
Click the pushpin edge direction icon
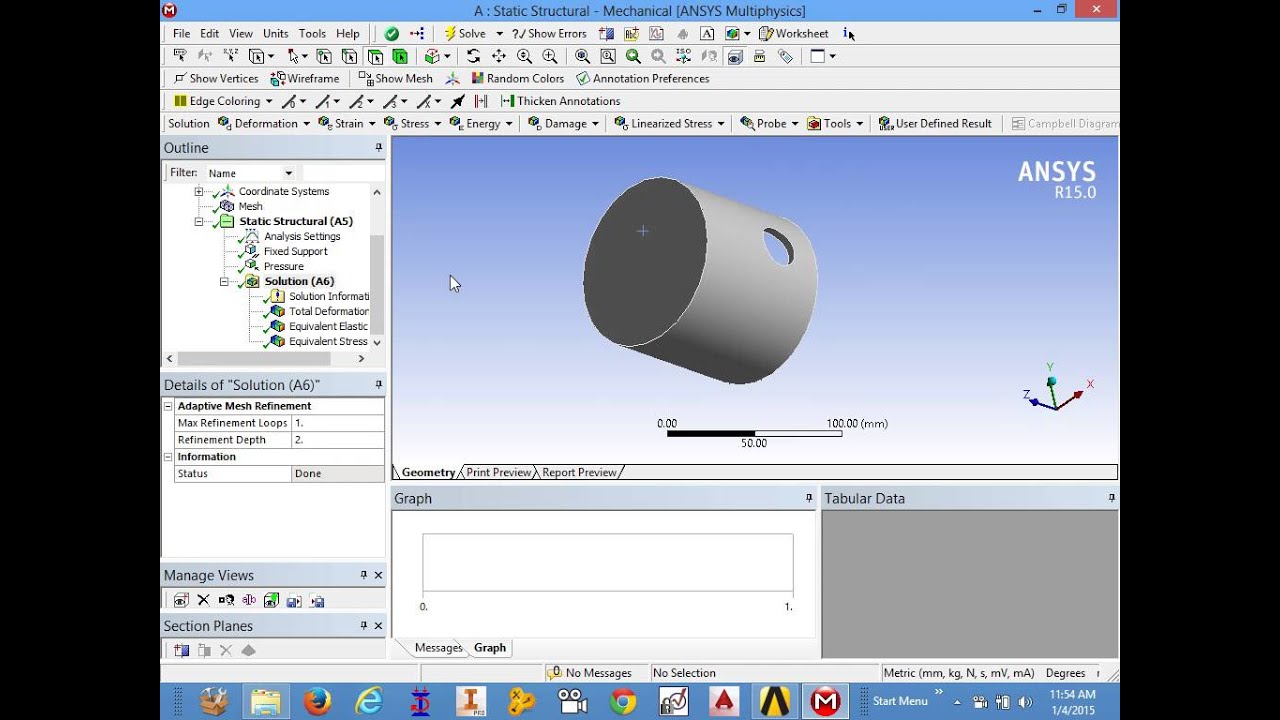tap(457, 101)
